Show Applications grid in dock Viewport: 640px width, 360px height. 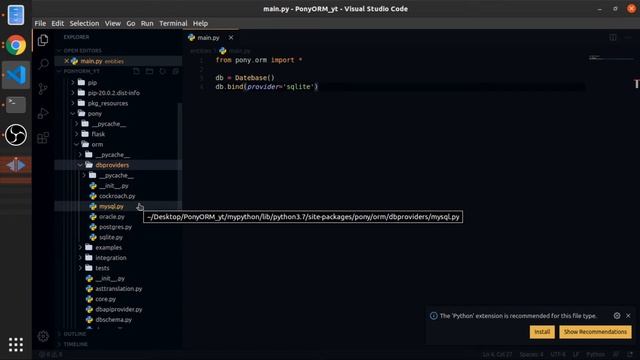16,344
